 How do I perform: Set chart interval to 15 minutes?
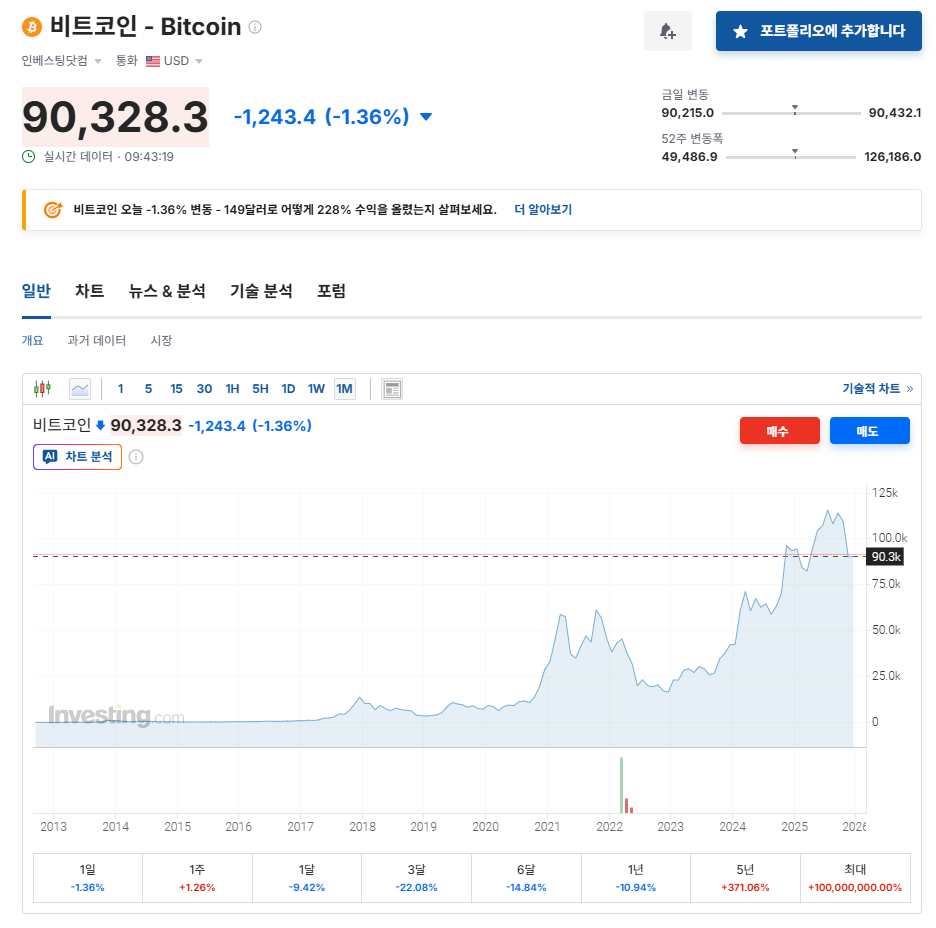click(x=176, y=389)
